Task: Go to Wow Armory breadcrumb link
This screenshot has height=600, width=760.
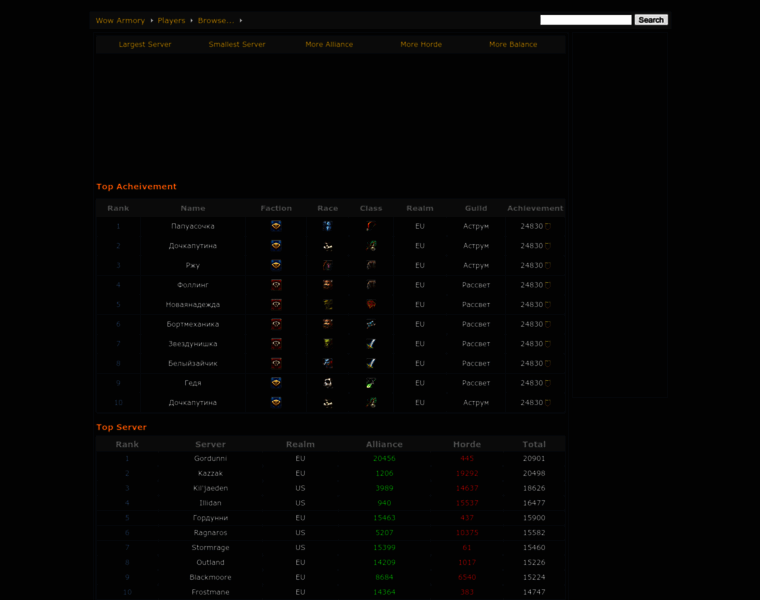Action: pos(120,20)
